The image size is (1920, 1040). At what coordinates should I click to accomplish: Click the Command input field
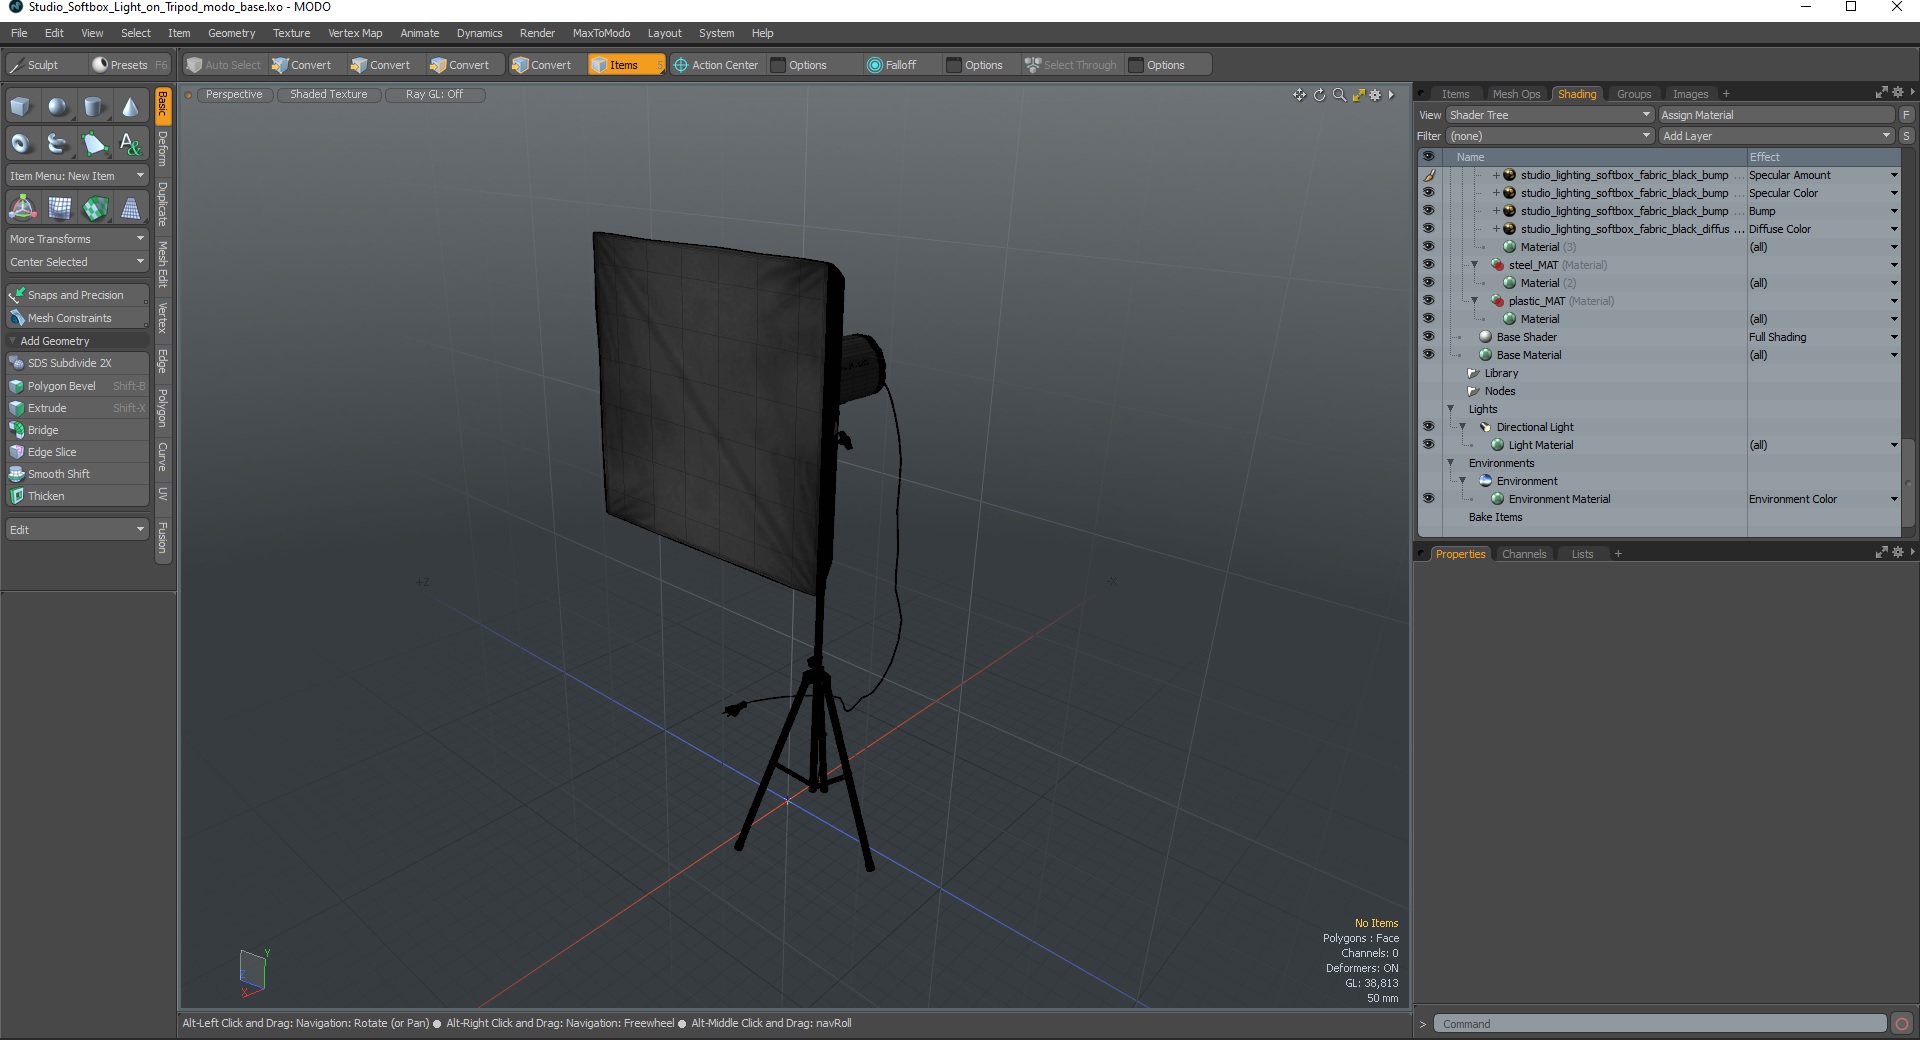click(1660, 1024)
